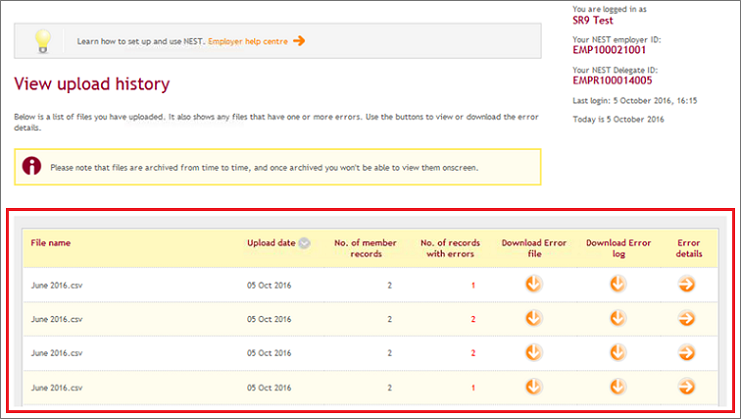Image resolution: width=741 pixels, height=419 pixels.
Task: Click the Download Error file column header
Action: (x=534, y=248)
